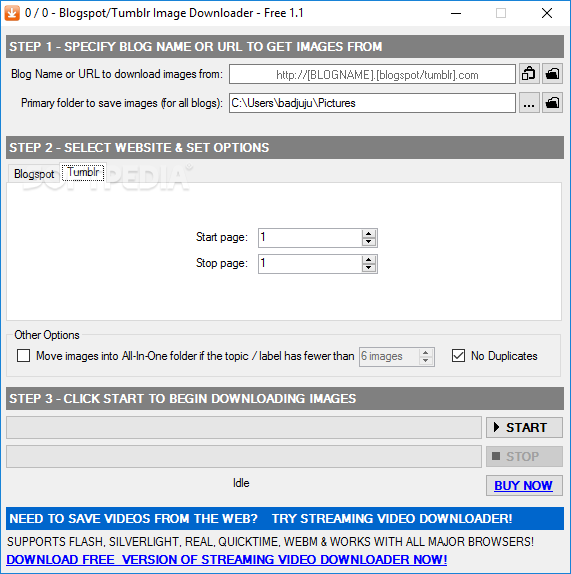Click the Try Streaming Video Downloader banner
This screenshot has height=574, width=571.
click(x=285, y=518)
